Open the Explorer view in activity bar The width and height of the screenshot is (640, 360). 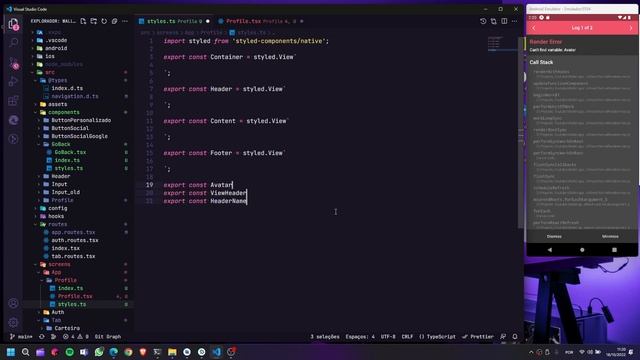[x=13, y=24]
